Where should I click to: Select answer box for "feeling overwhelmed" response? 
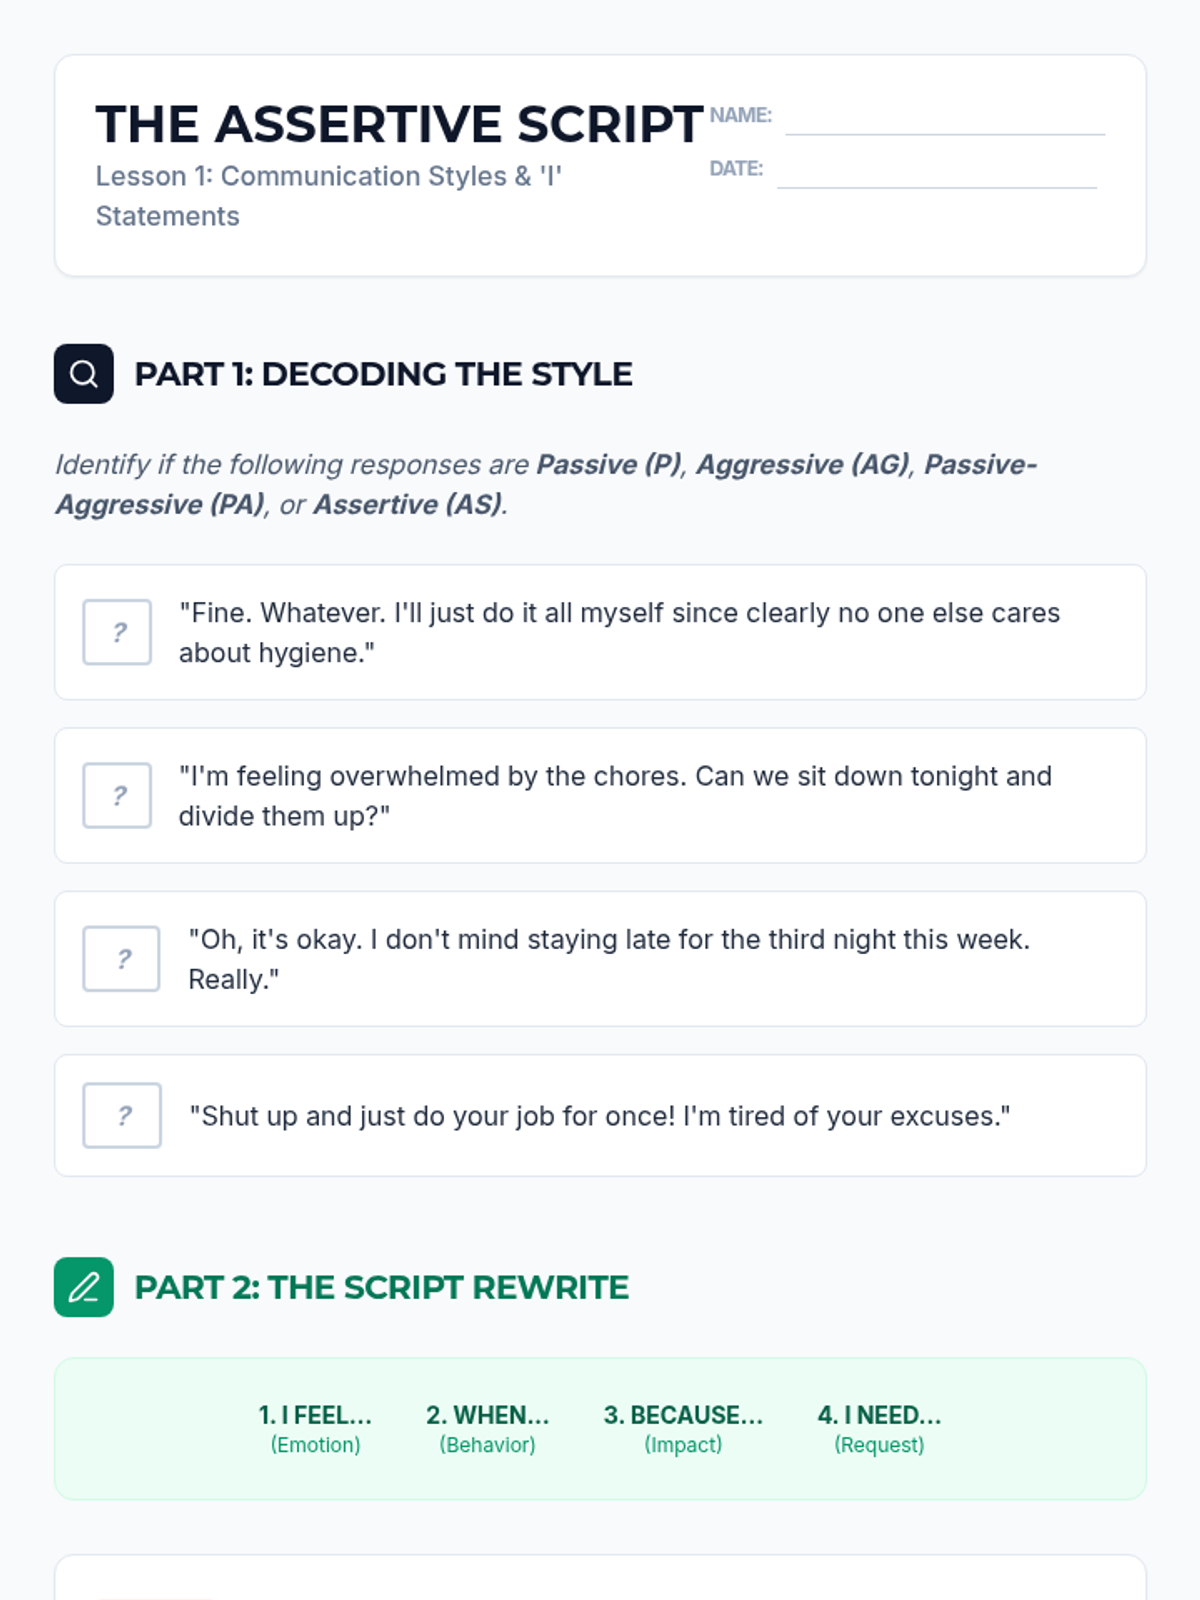pyautogui.click(x=117, y=796)
